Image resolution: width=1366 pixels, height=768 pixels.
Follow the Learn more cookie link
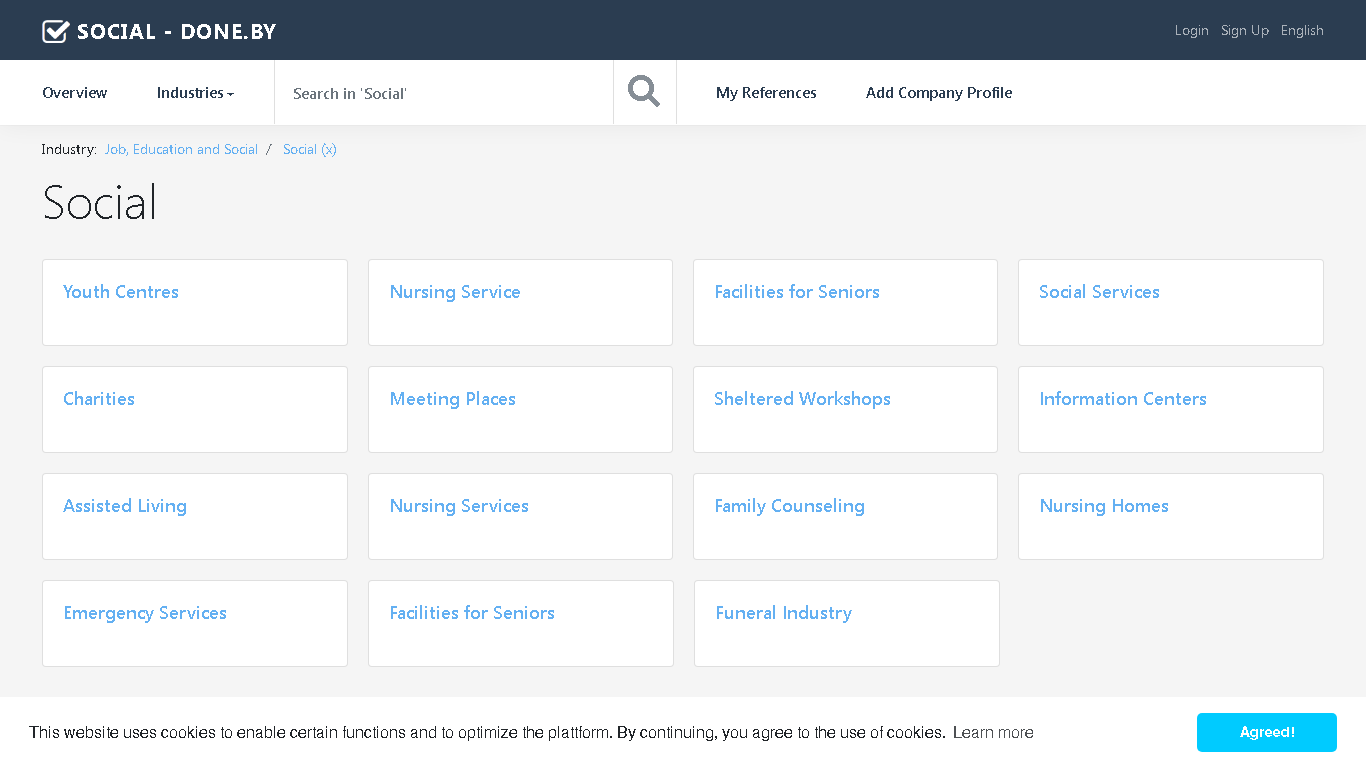993,733
